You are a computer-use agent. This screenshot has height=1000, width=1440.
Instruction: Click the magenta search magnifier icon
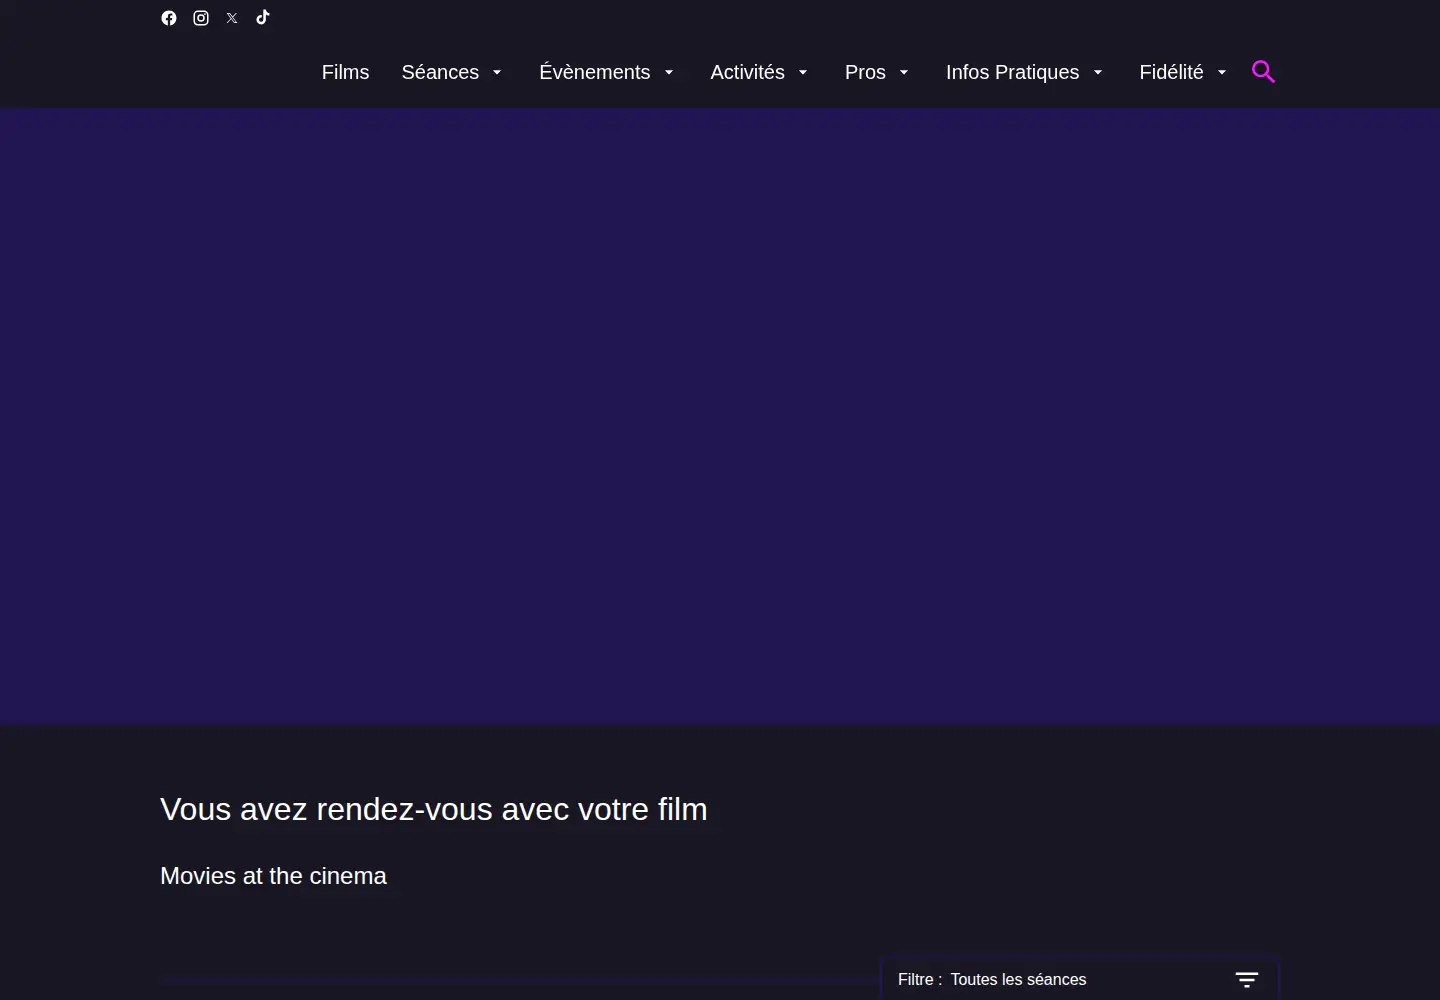pos(1264,72)
